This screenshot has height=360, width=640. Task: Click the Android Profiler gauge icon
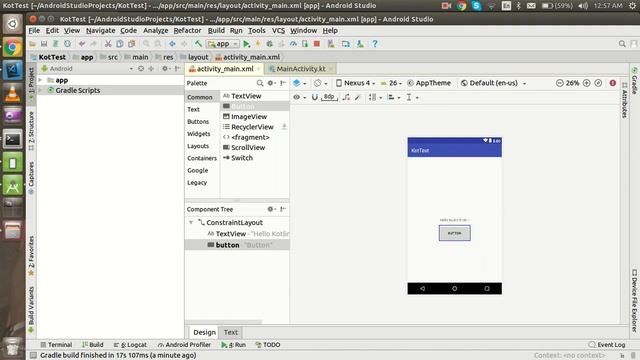coord(293,44)
